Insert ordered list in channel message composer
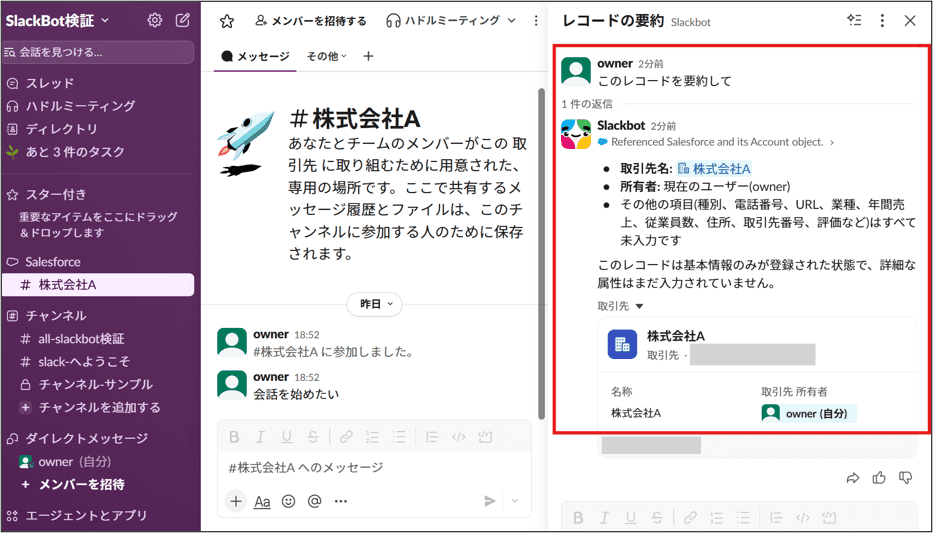Viewport: 933px width, 533px height. [x=373, y=437]
